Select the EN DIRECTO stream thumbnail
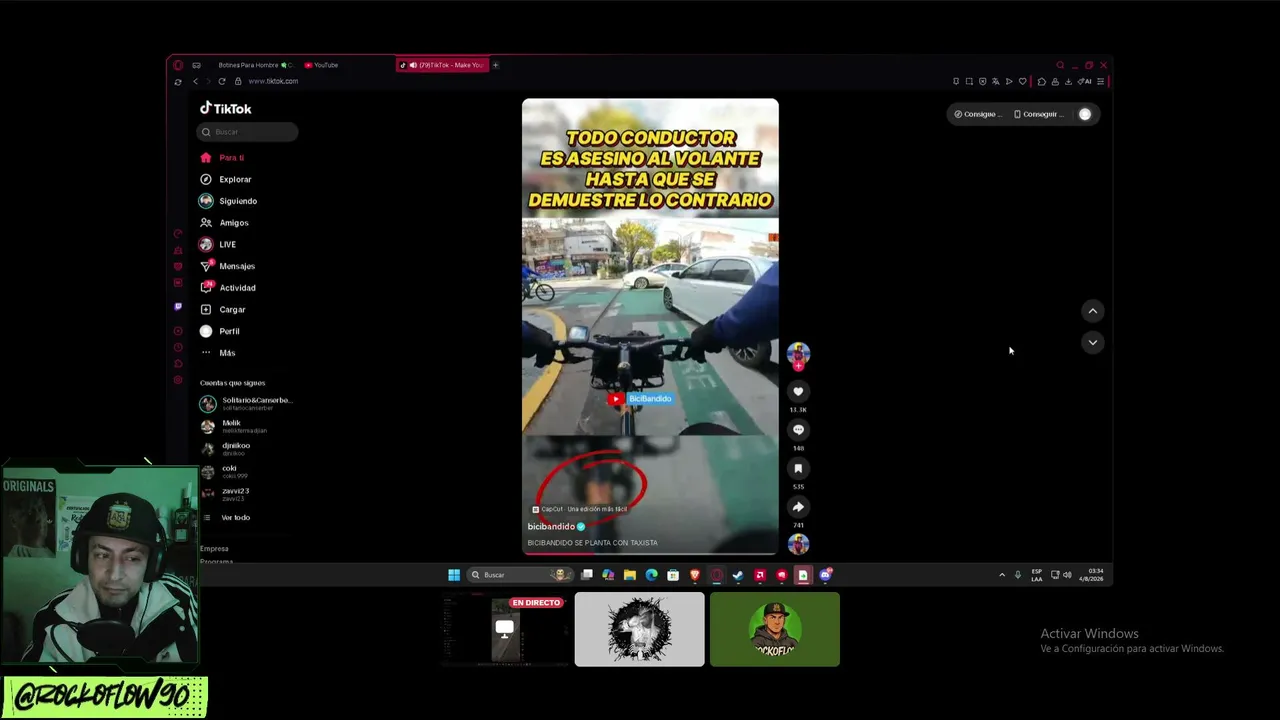Viewport: 1280px width, 720px height. point(505,630)
